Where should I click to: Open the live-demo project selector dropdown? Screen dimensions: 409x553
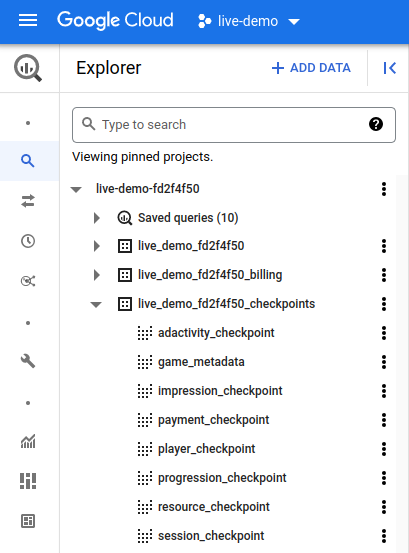(x=249, y=21)
